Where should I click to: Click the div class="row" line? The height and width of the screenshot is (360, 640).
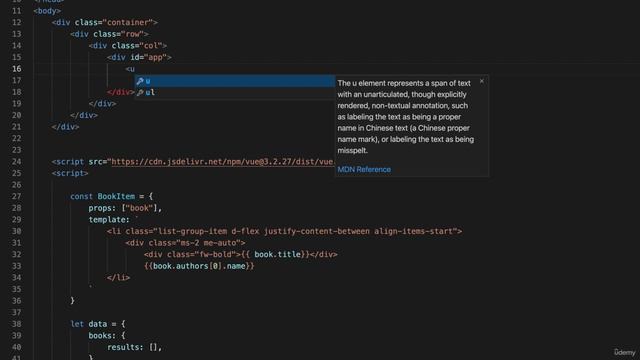click(x=109, y=34)
